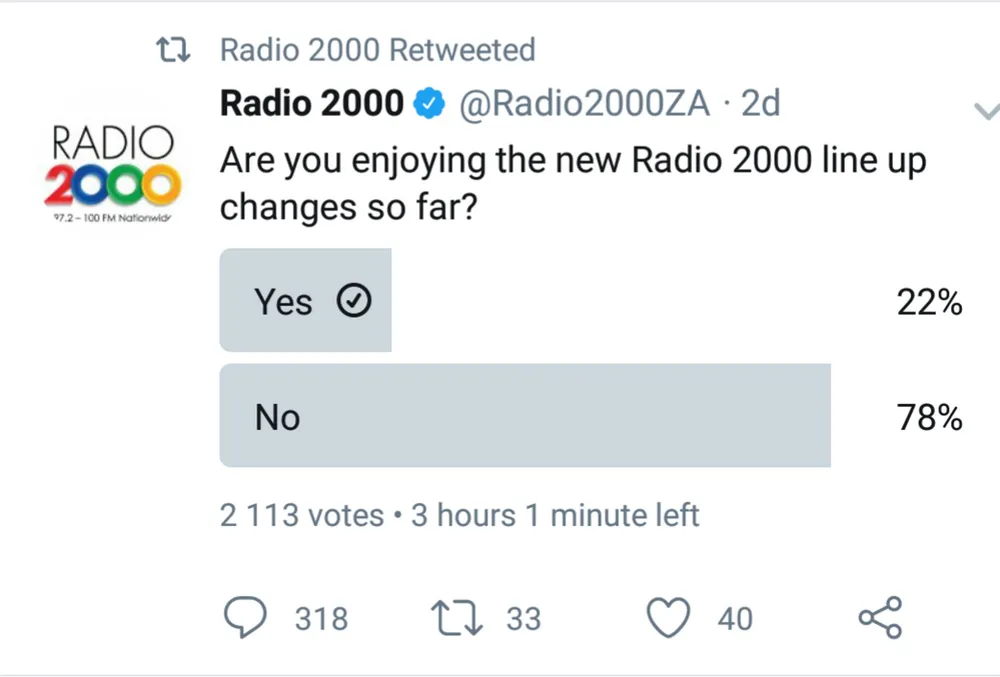Expand the tweet options chevron
This screenshot has height=677, width=1000.
[x=985, y=110]
